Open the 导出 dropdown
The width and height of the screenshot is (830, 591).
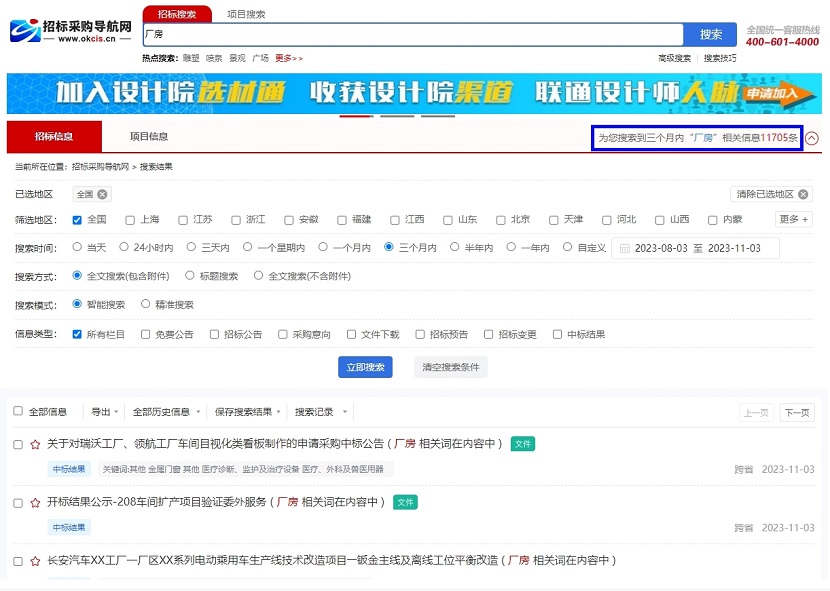pos(104,412)
